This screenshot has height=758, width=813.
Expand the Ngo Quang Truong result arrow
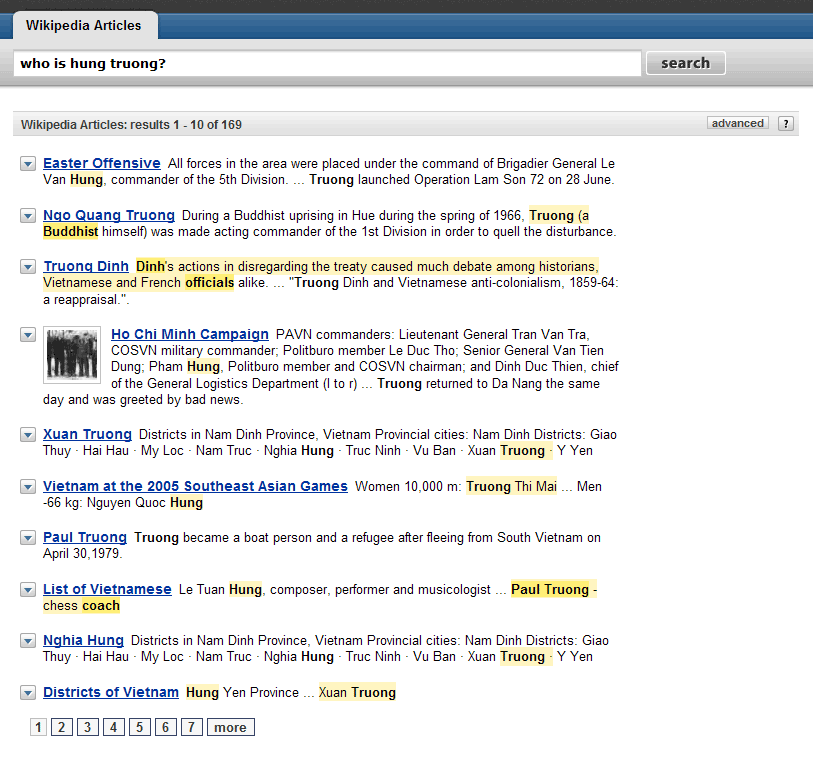click(28, 216)
